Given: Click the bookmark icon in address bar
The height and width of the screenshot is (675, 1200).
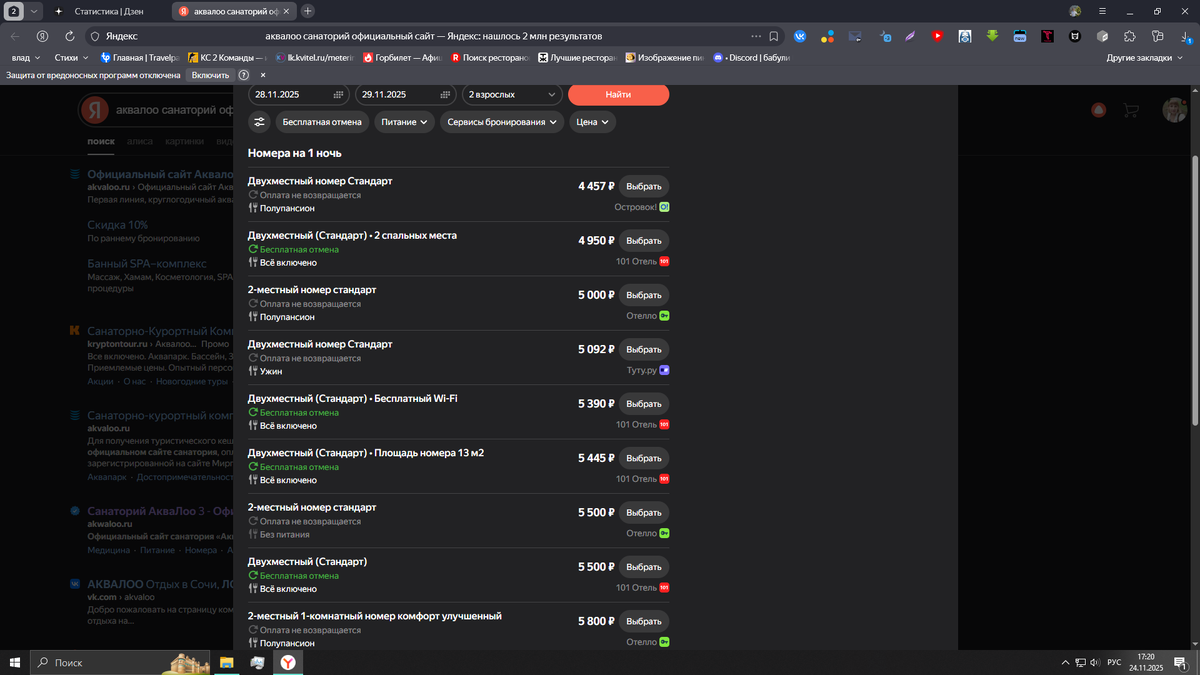Looking at the screenshot, I should 774,36.
